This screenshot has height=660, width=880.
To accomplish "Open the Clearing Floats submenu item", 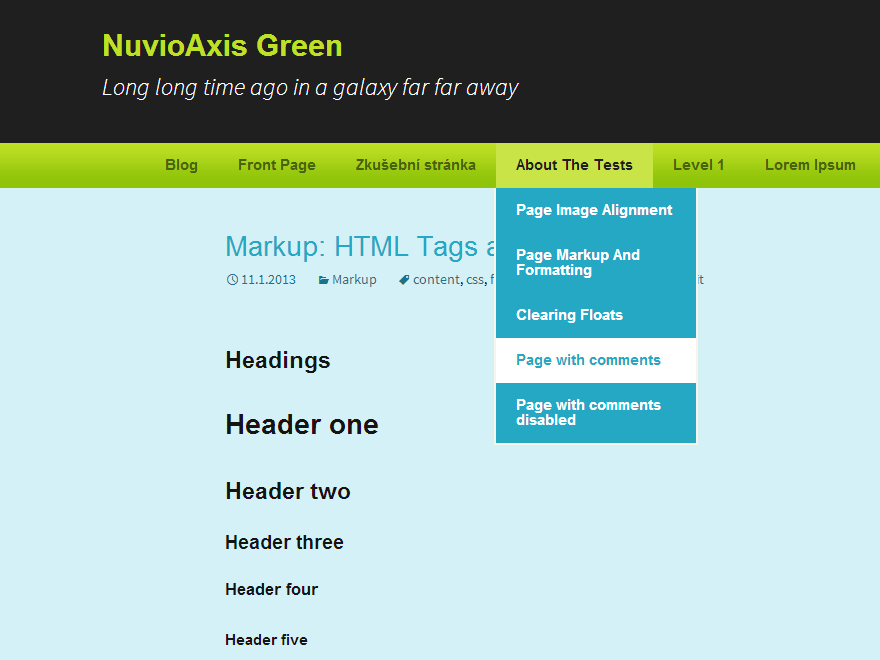I will 569,315.
